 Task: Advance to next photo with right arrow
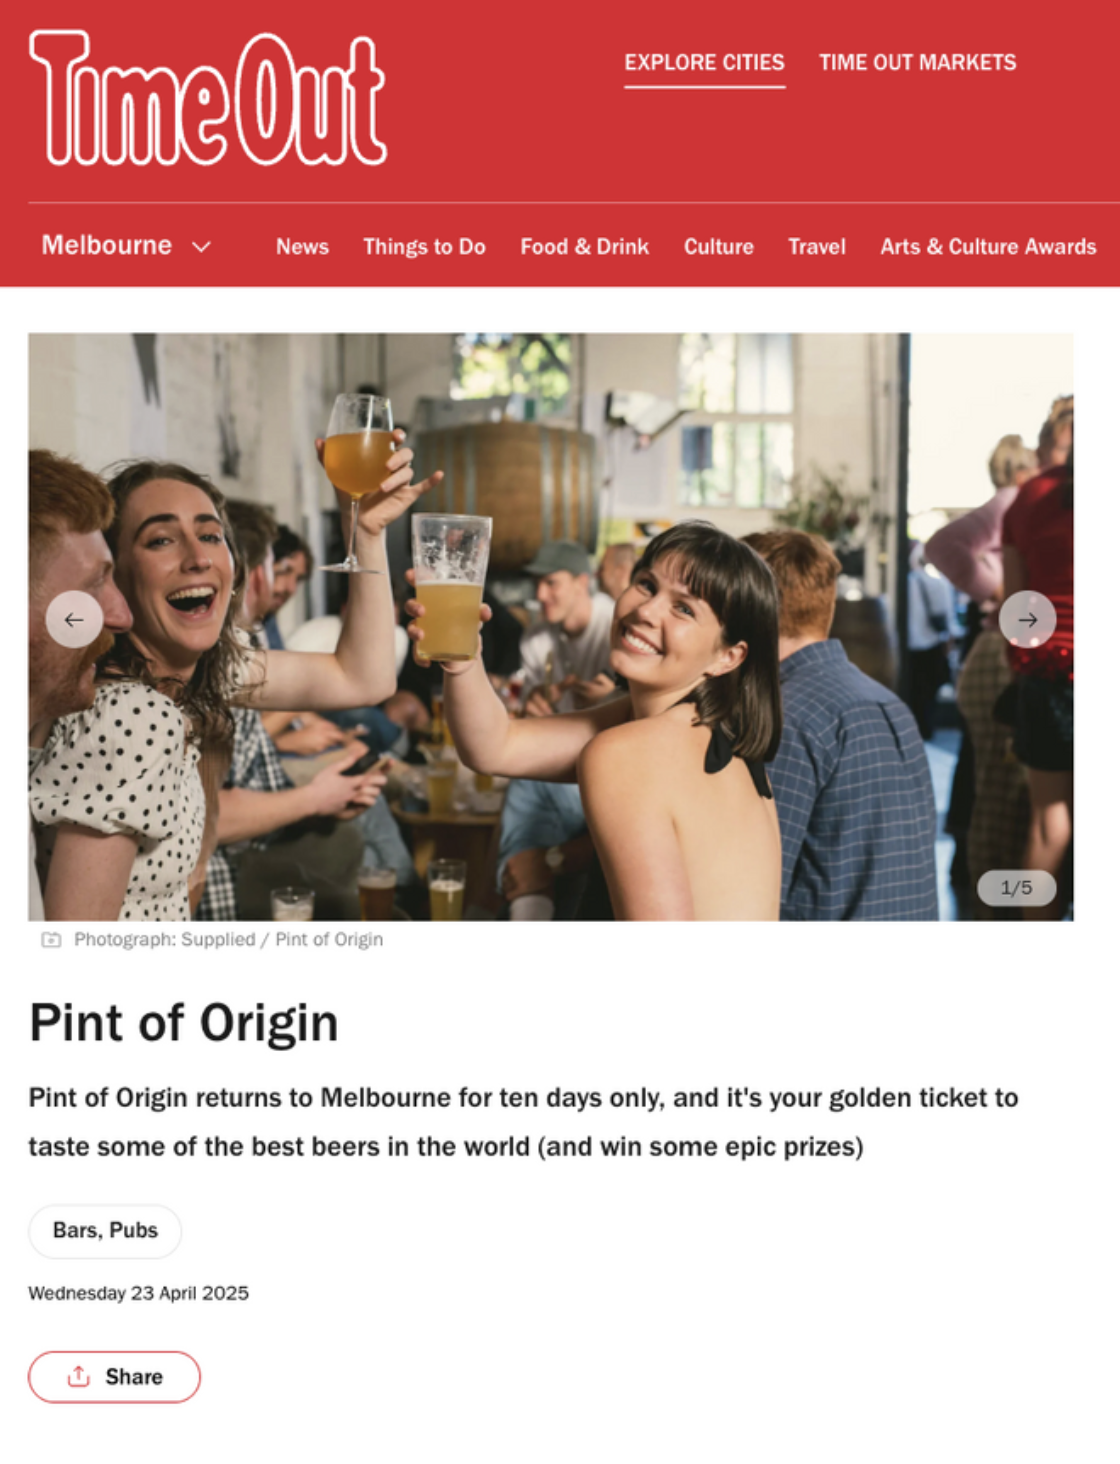[1027, 619]
